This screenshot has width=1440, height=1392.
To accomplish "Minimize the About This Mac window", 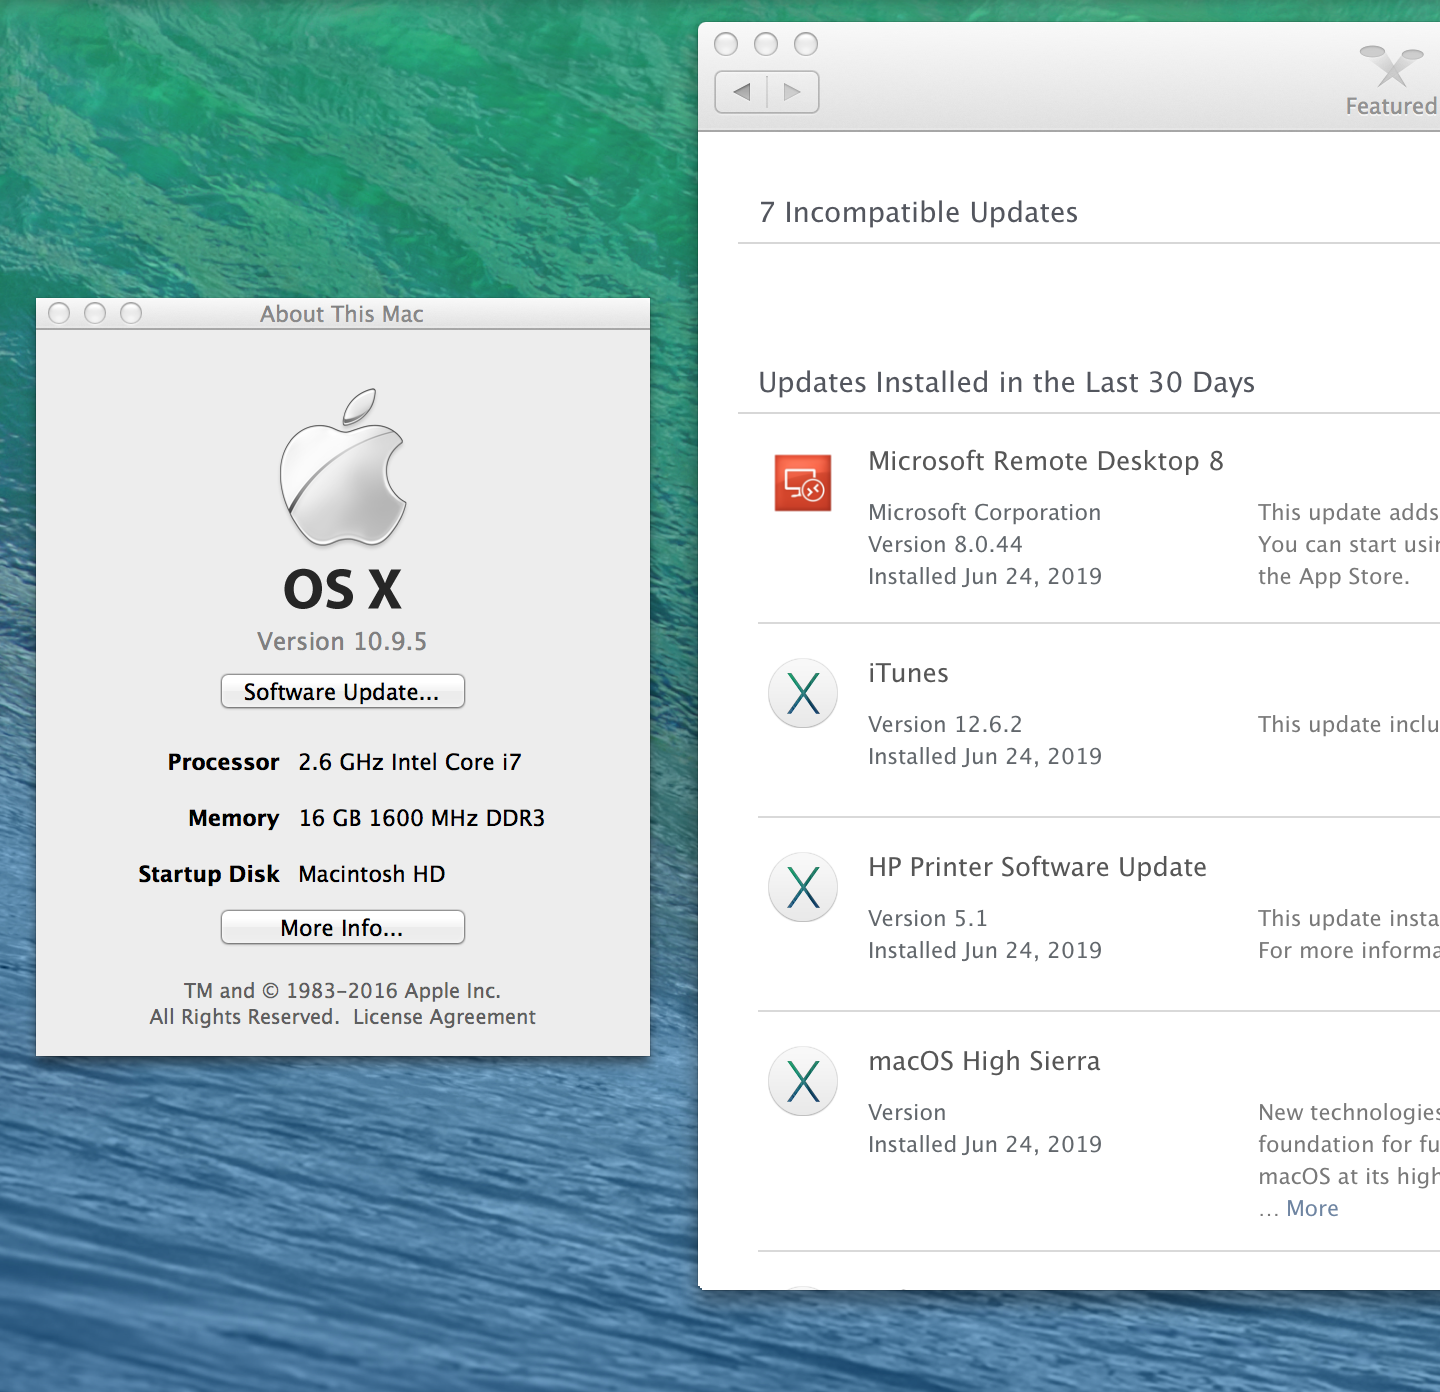I will click(95, 313).
